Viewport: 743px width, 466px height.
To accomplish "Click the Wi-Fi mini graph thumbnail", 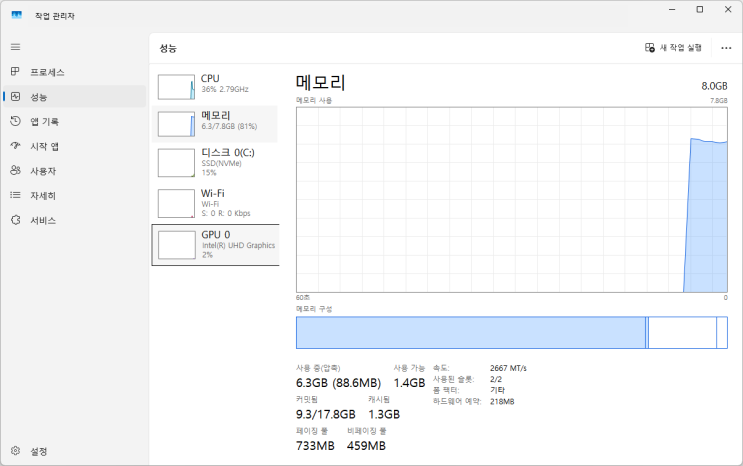I will (176, 203).
